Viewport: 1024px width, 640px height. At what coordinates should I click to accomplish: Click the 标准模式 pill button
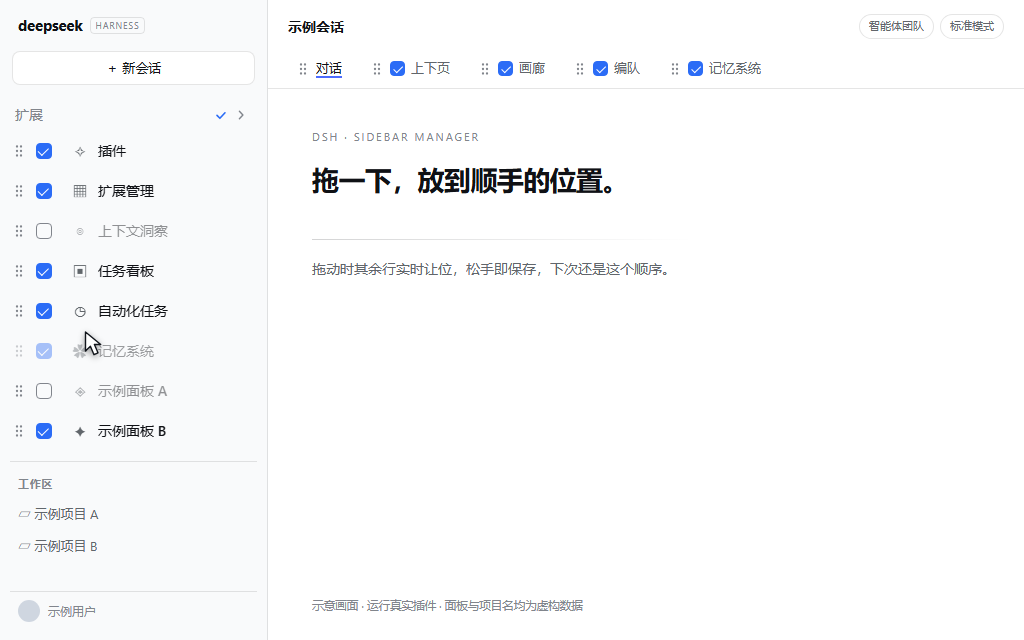(972, 26)
